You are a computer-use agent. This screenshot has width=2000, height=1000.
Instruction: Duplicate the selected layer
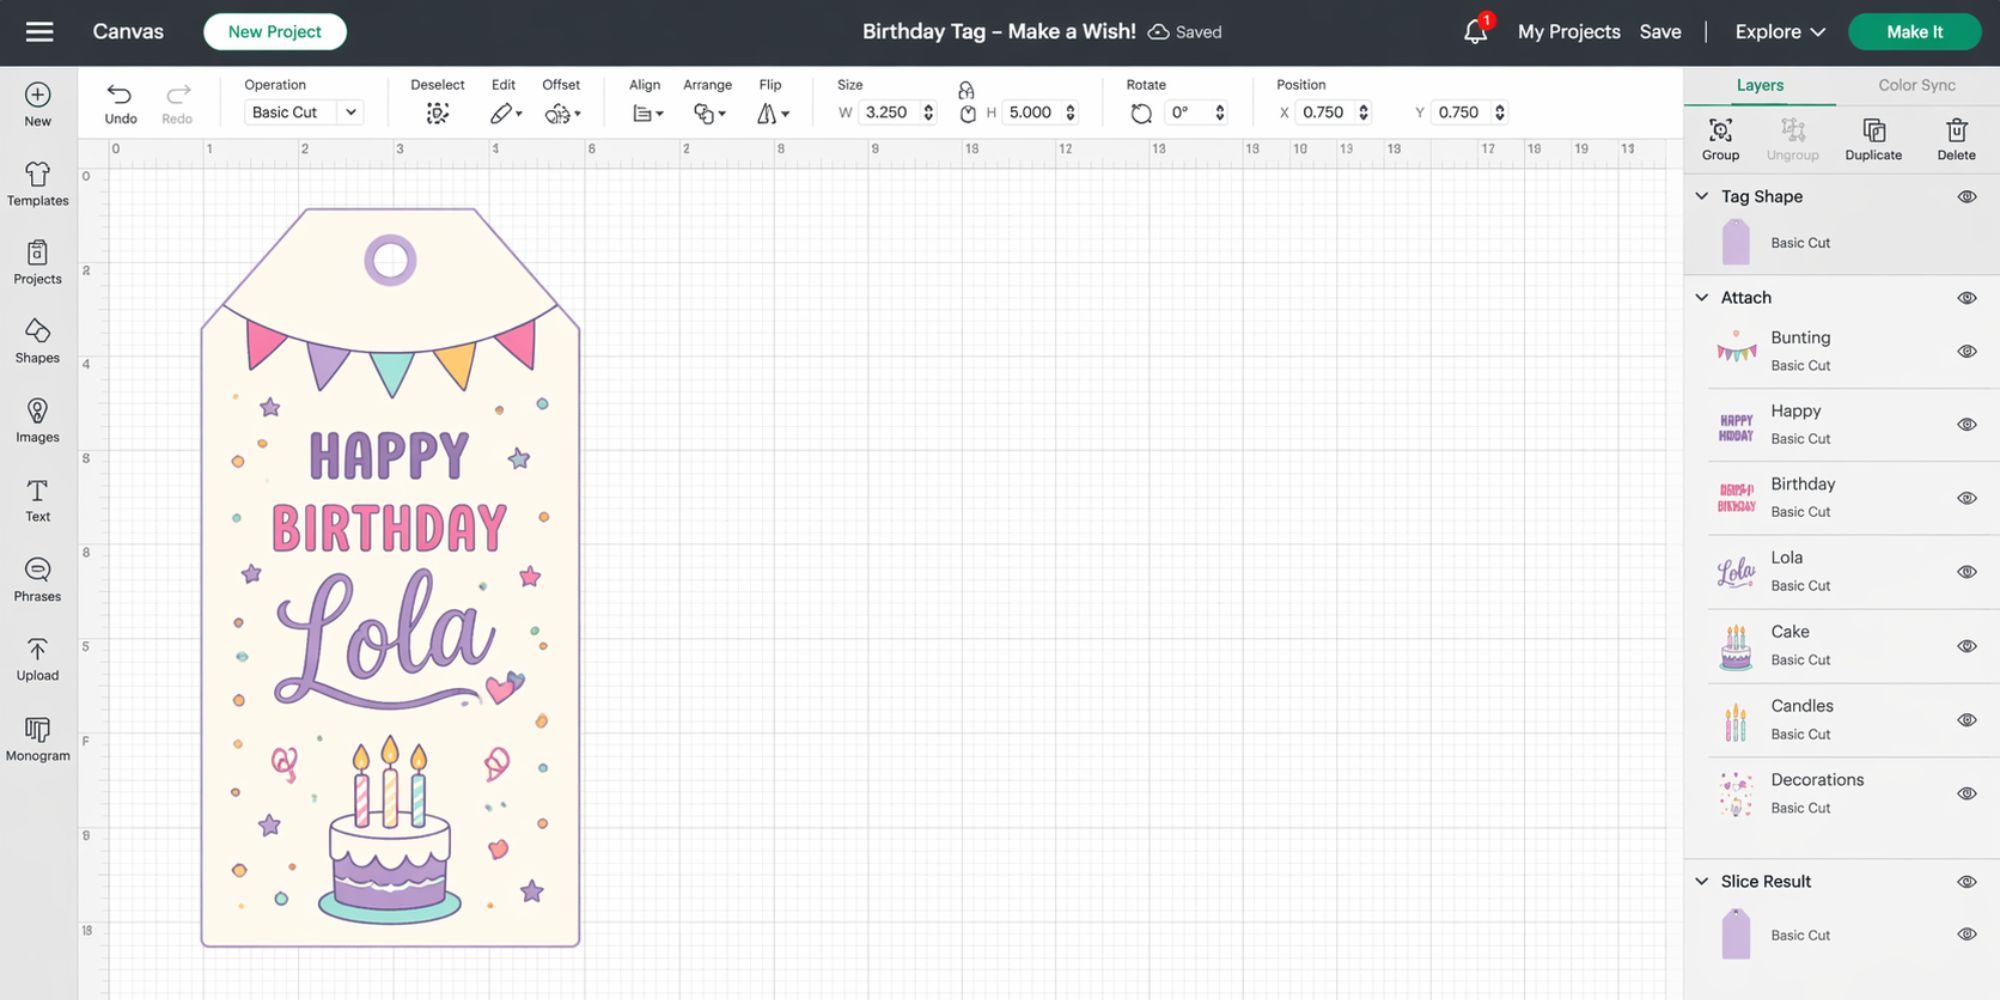click(1873, 138)
